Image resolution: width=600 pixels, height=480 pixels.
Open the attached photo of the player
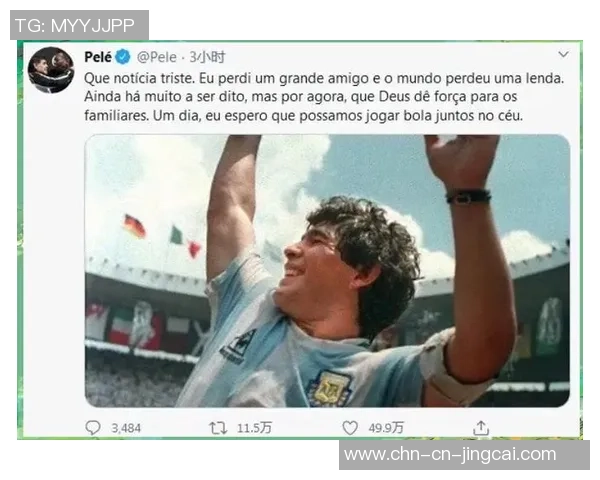point(327,271)
